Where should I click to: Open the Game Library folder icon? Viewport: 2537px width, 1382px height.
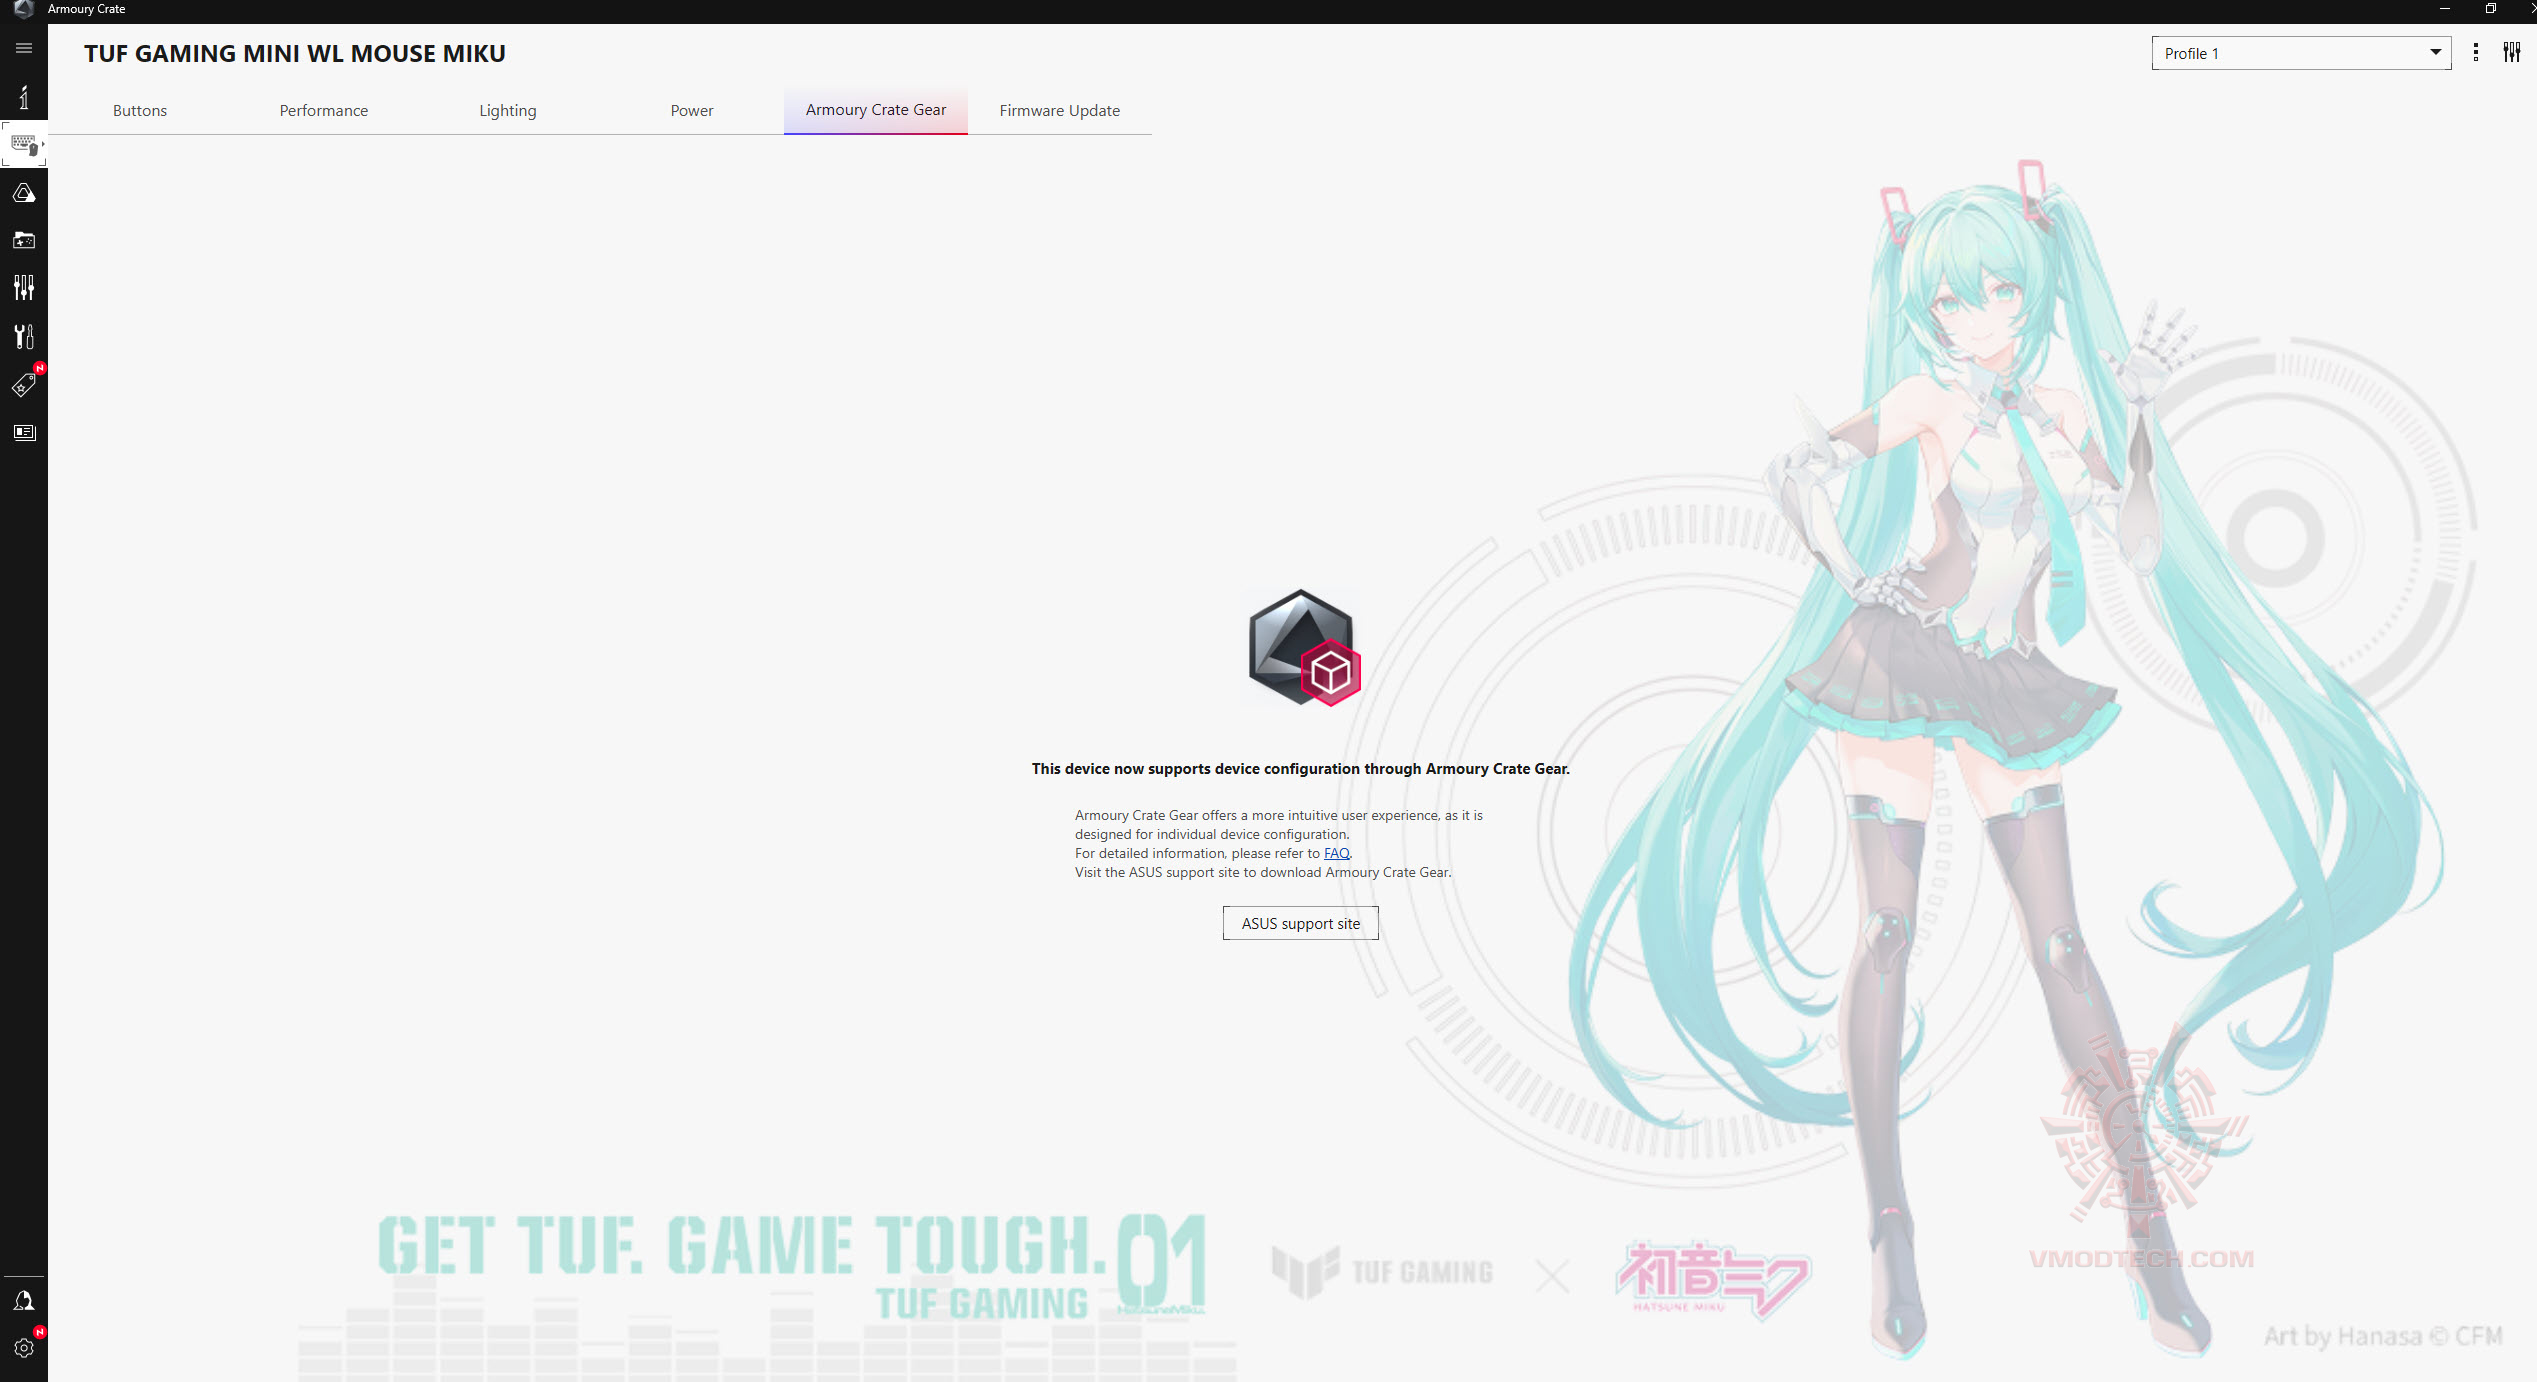[x=24, y=241]
